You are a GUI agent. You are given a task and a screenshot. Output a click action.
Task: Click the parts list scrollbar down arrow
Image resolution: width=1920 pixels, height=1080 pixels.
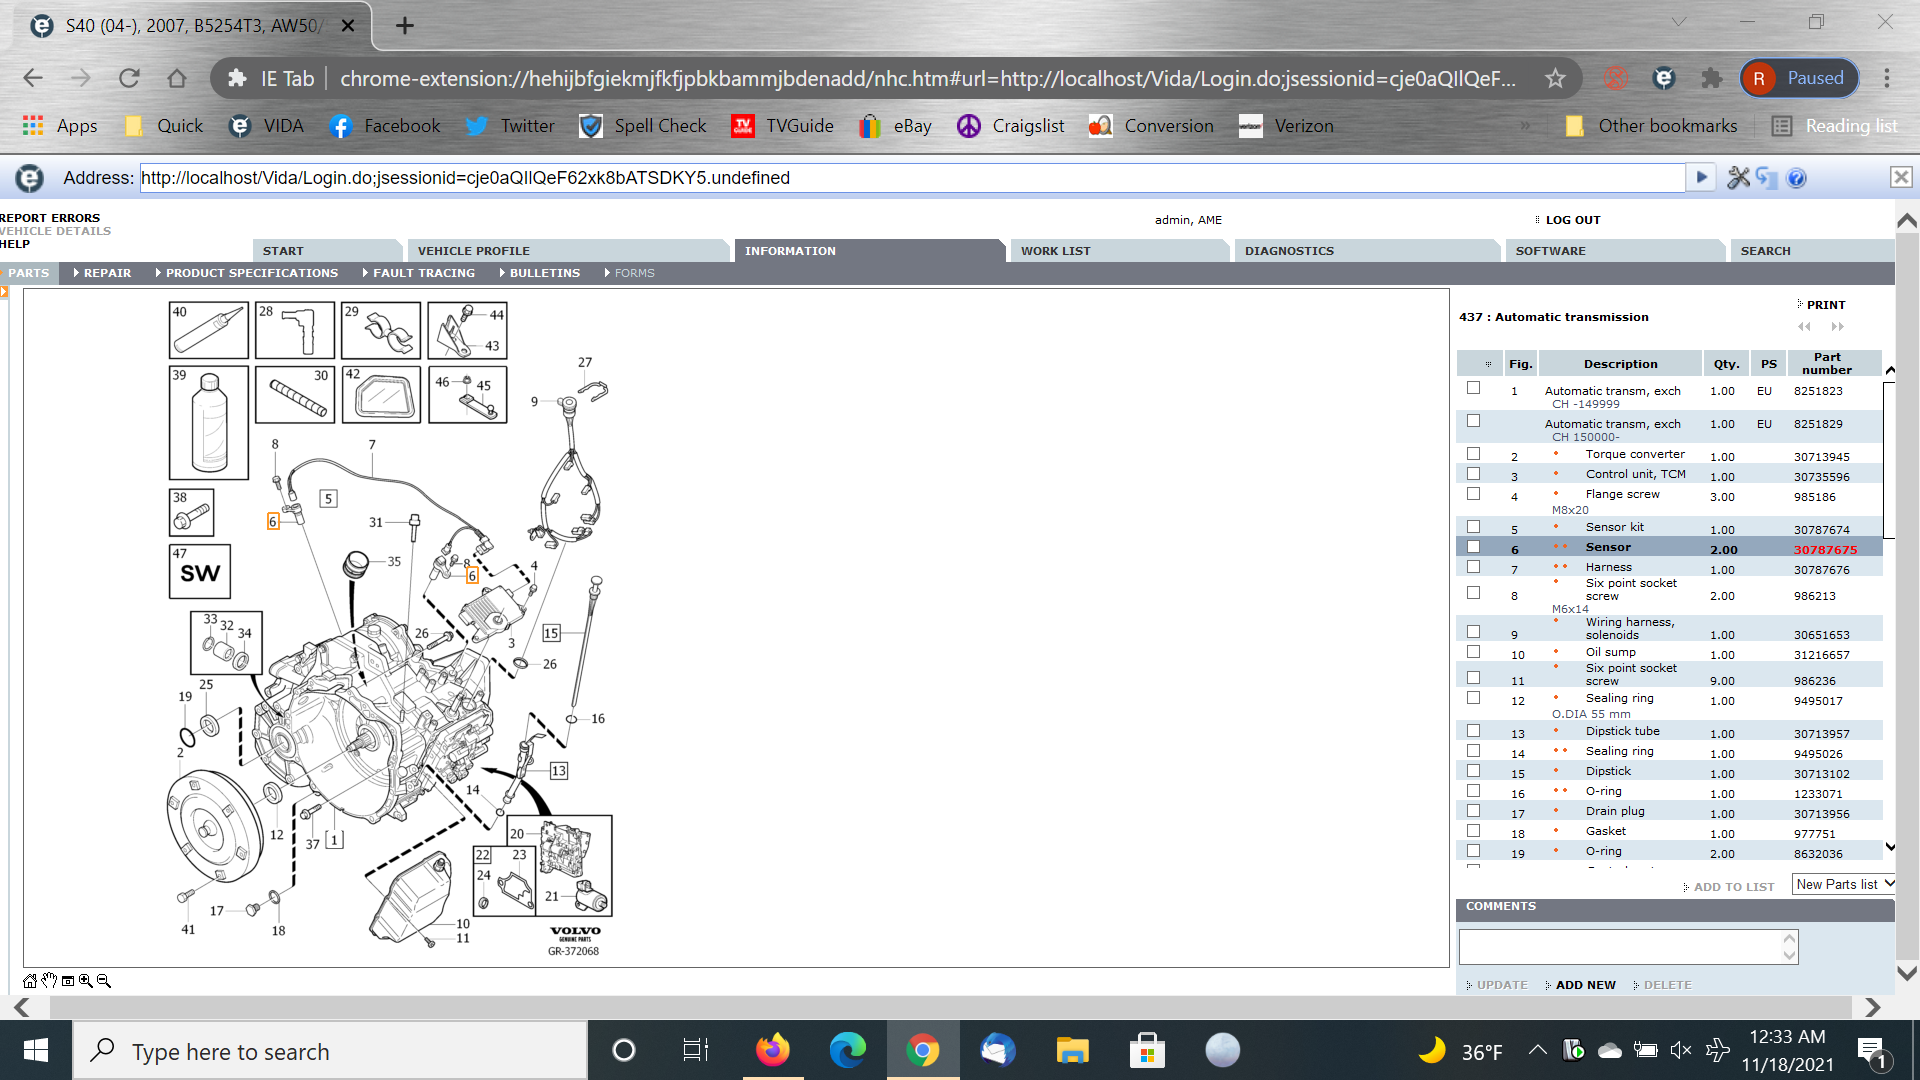point(1890,847)
